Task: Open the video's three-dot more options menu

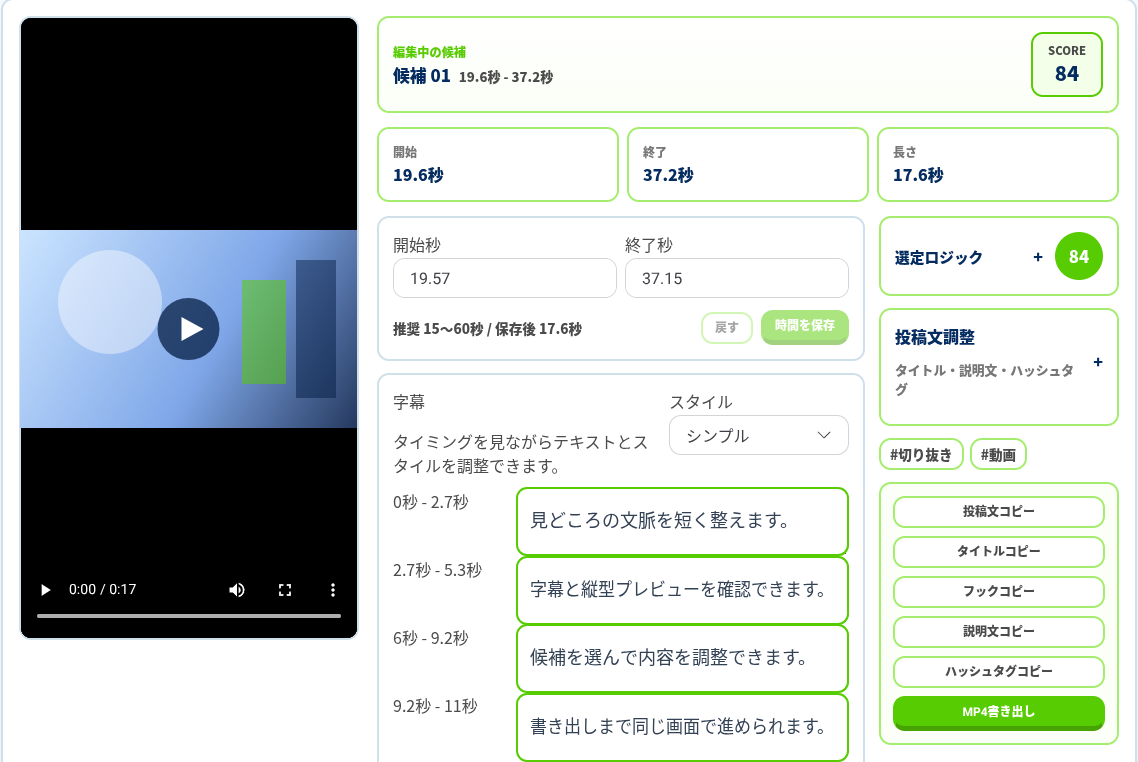Action: pyautogui.click(x=333, y=590)
